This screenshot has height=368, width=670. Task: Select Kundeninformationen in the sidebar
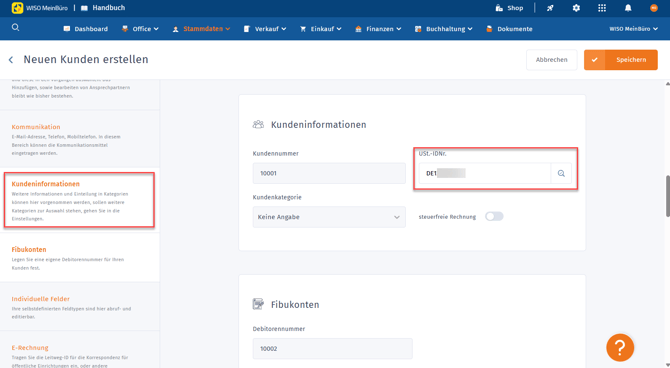tap(46, 184)
